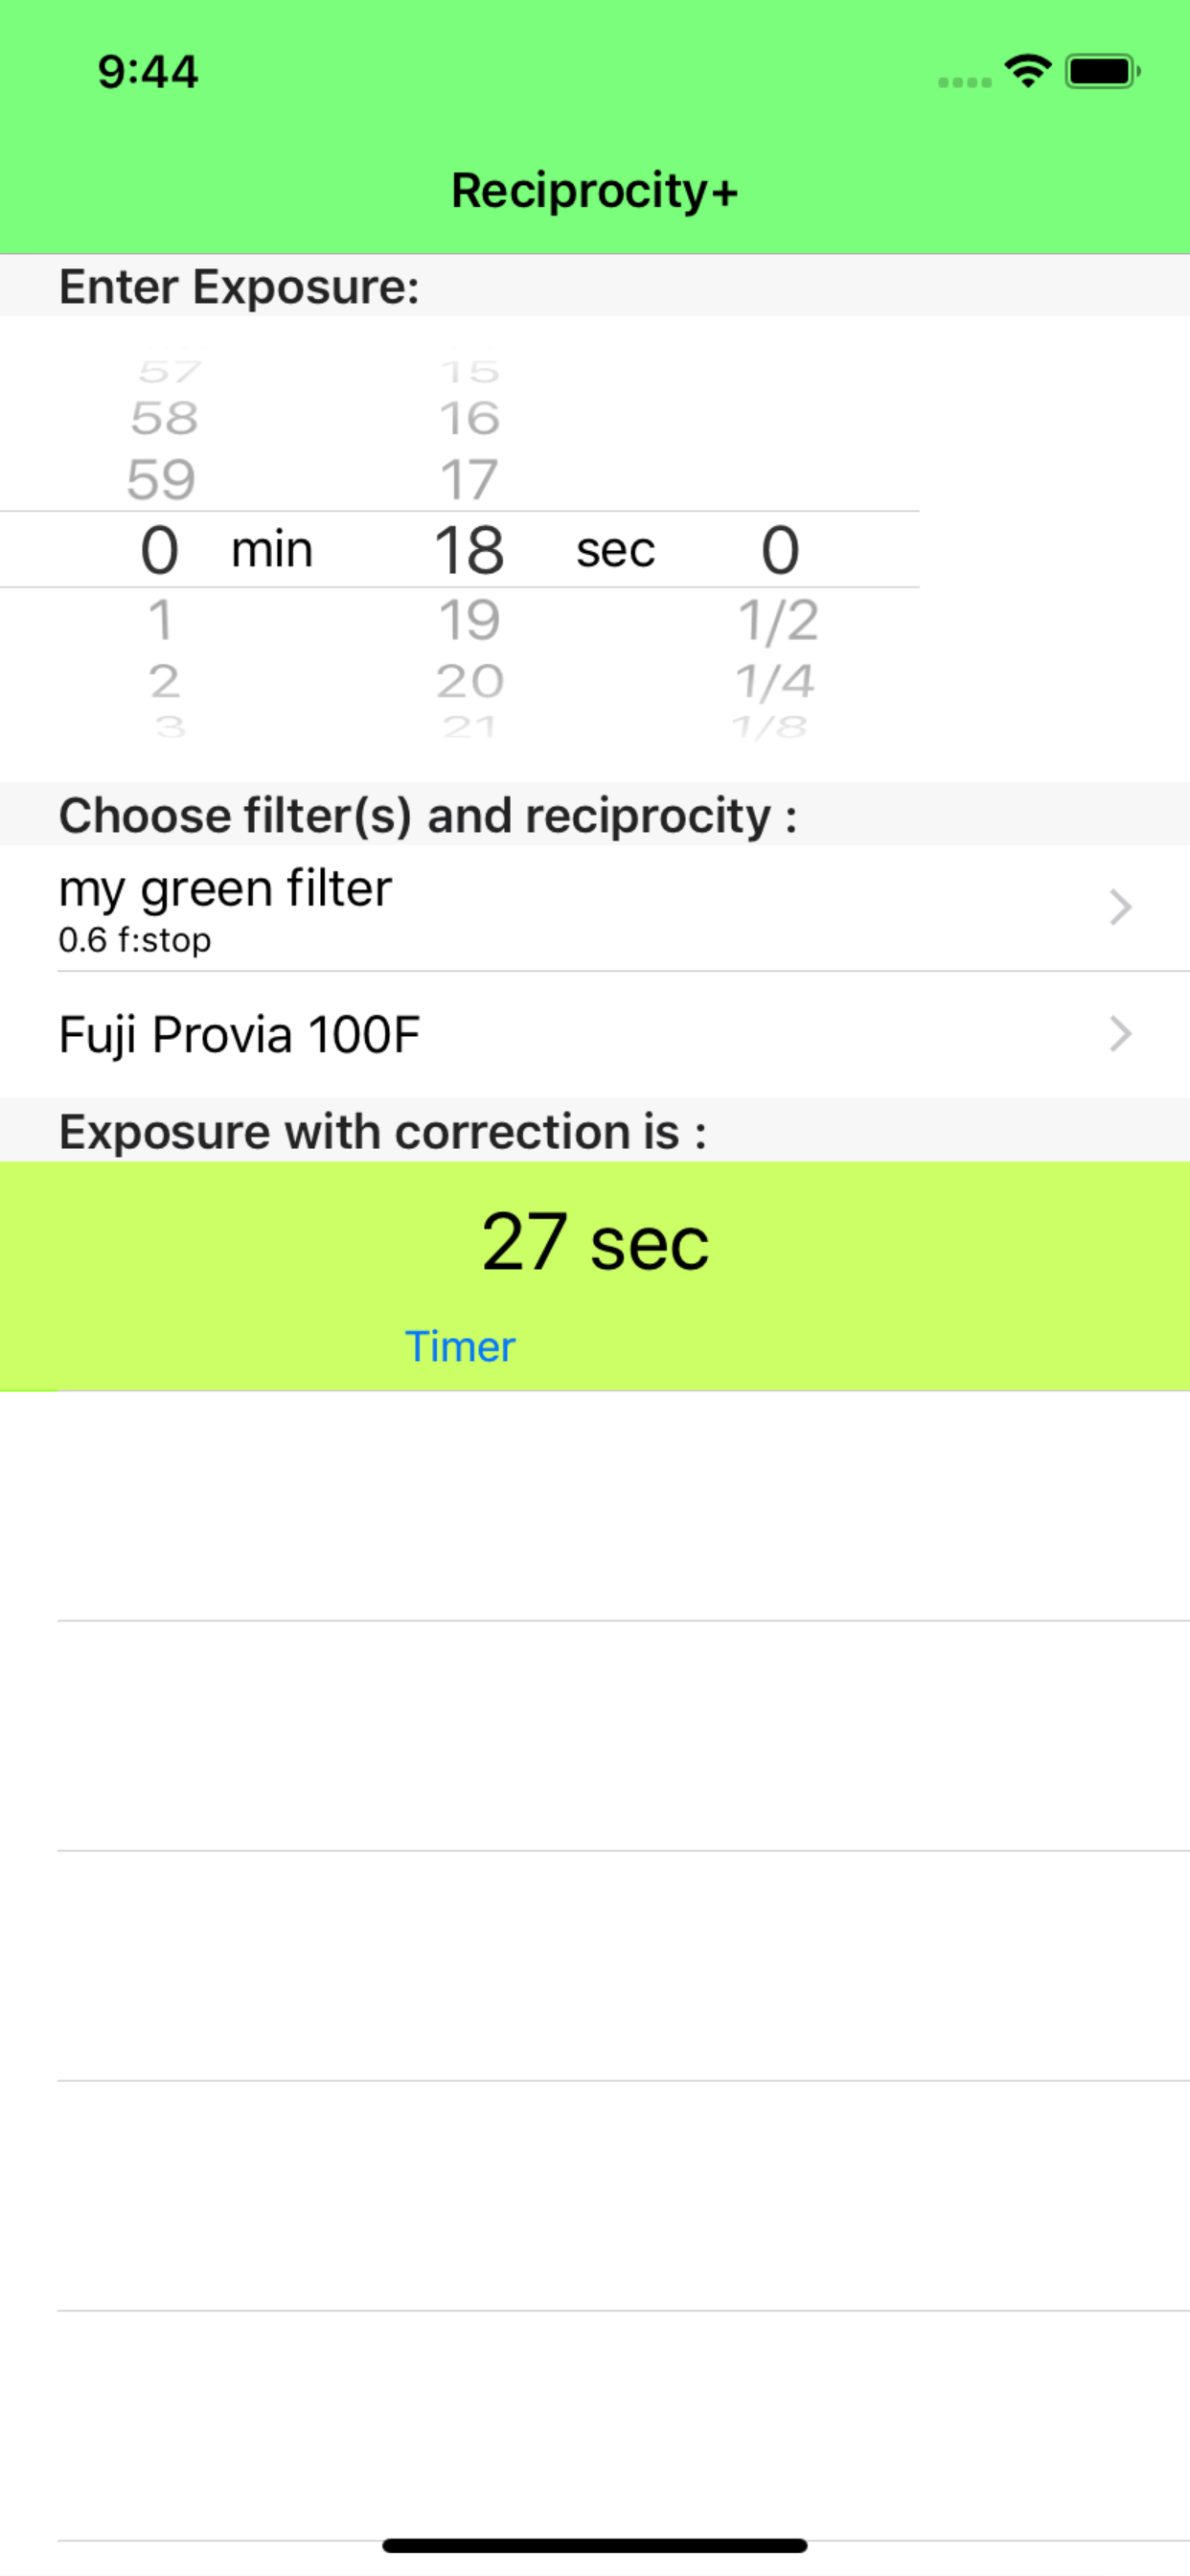
Task: Select 16 in the seconds picker
Action: click(469, 418)
